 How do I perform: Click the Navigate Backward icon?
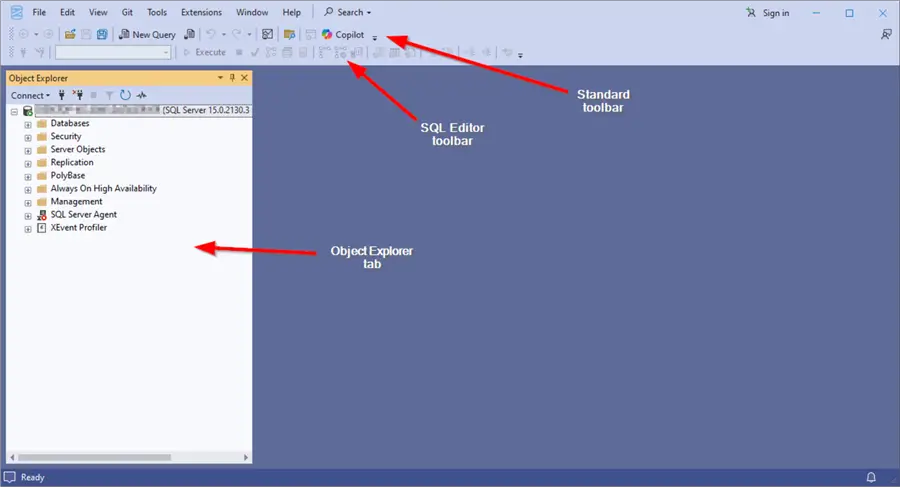point(24,34)
